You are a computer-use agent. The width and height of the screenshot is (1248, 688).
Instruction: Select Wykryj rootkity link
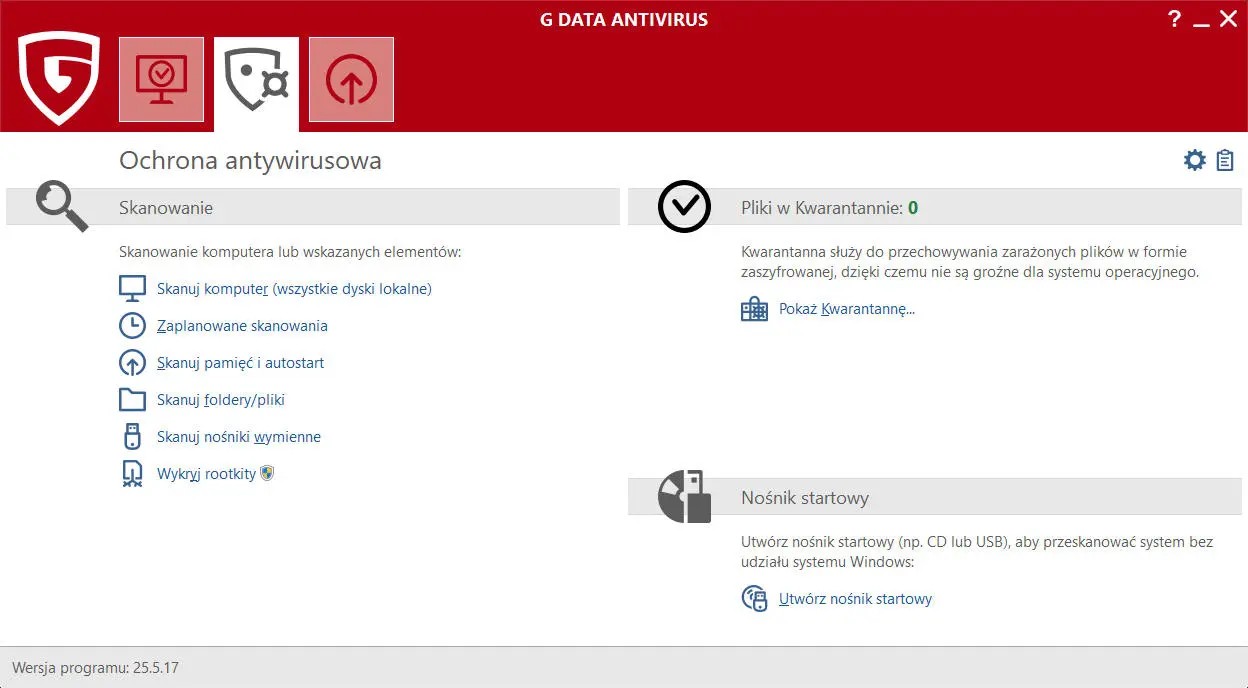pos(206,474)
